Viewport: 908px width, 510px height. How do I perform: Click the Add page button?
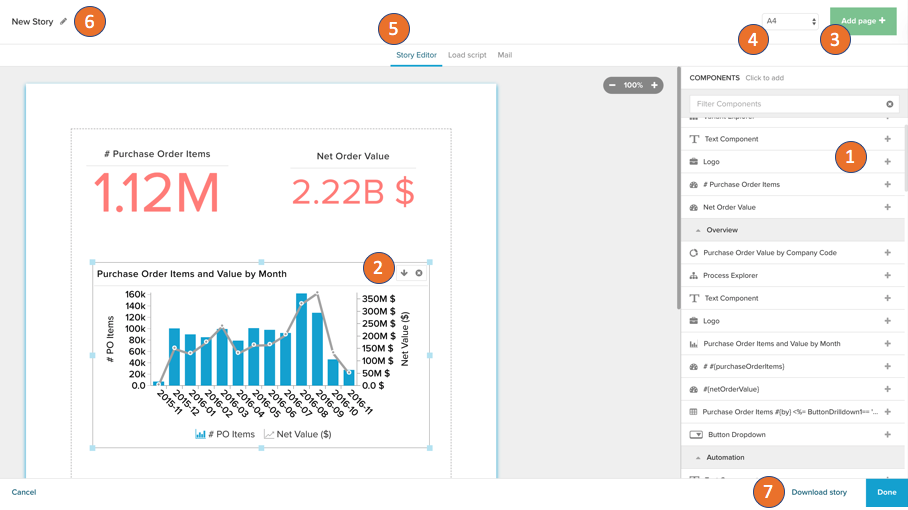pyautogui.click(x=862, y=21)
